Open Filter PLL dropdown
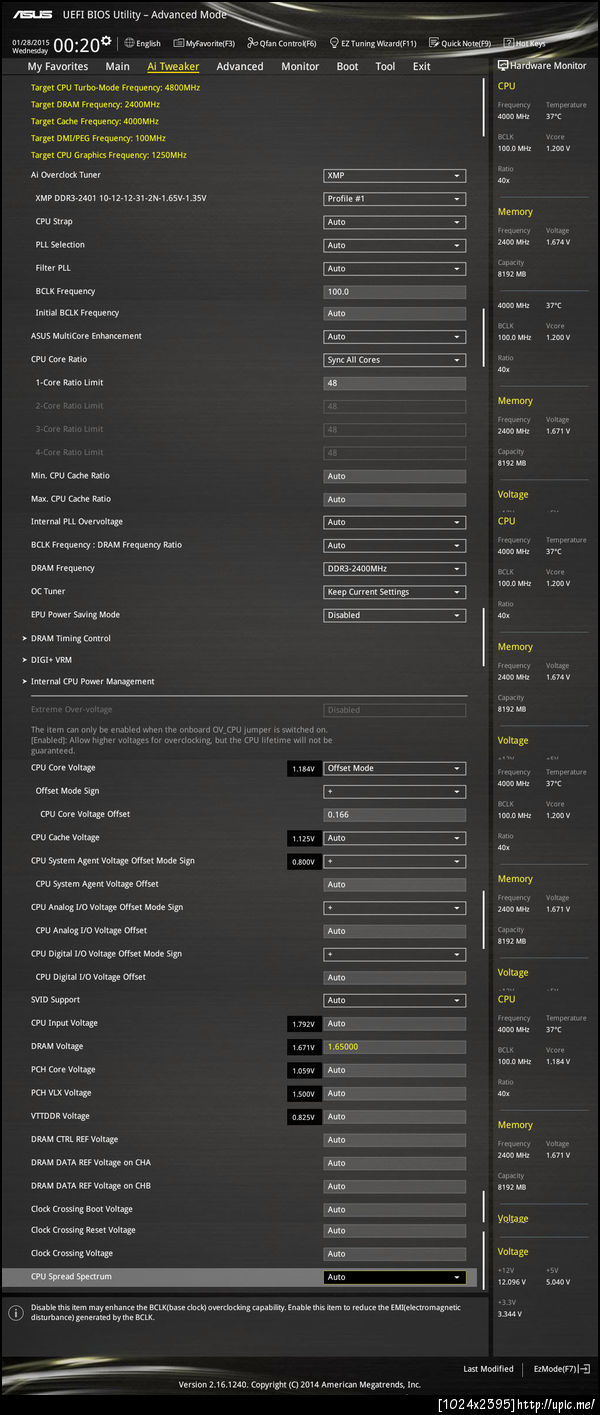Viewport: 600px width, 1415px height. (395, 268)
